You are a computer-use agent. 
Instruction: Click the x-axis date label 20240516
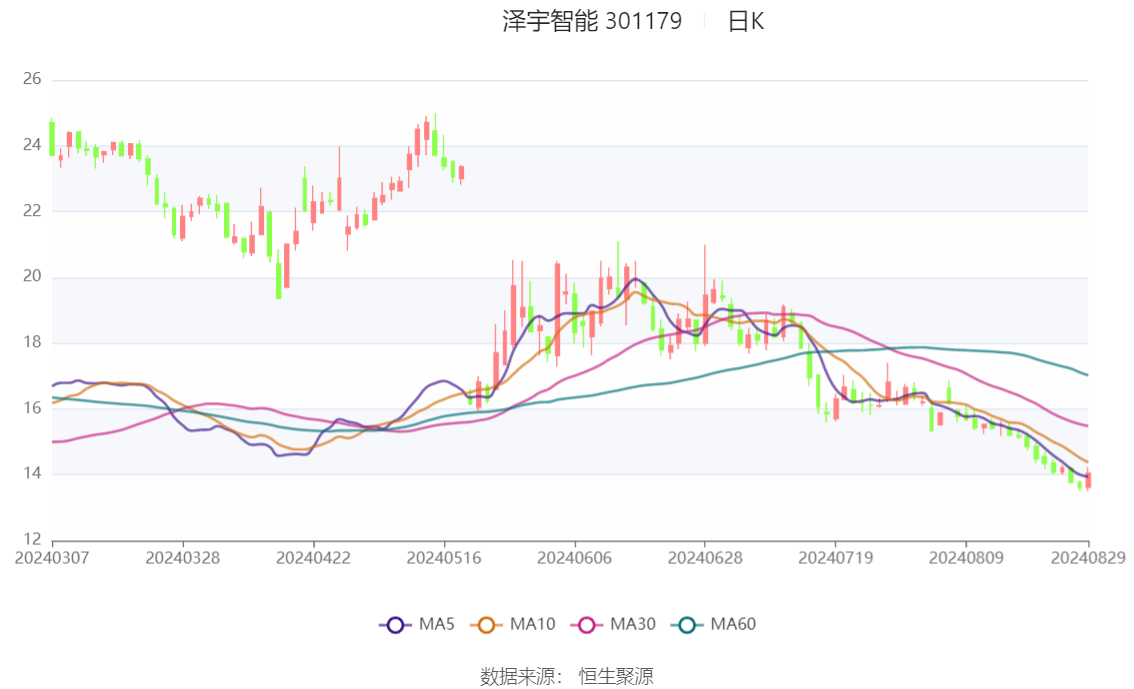(444, 558)
